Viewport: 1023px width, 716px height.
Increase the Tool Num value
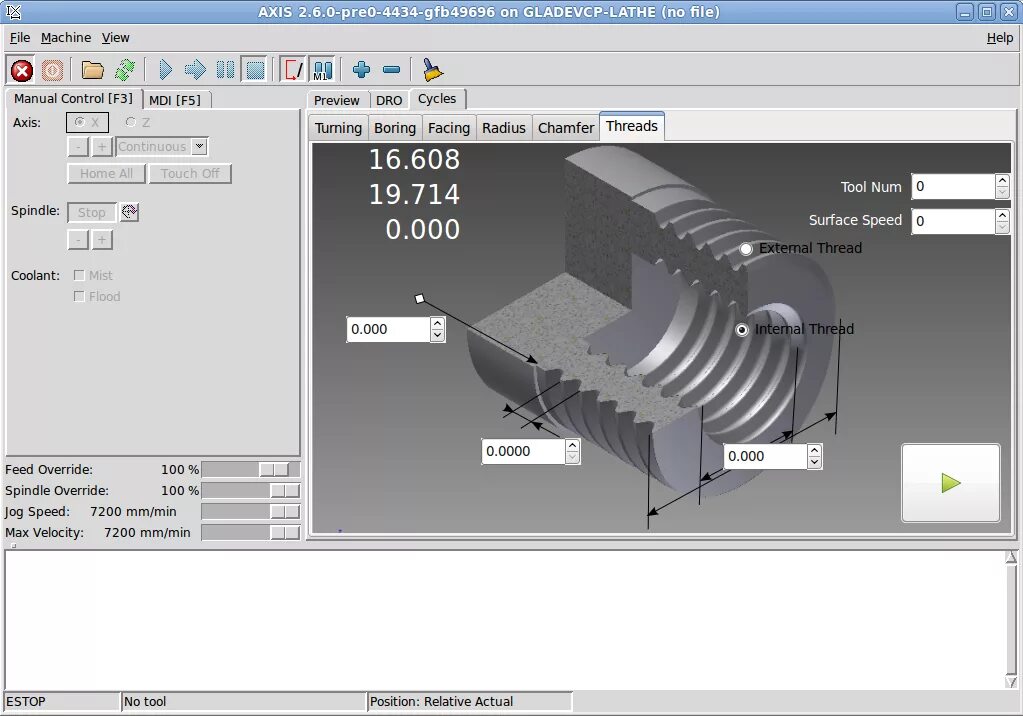coord(1002,180)
